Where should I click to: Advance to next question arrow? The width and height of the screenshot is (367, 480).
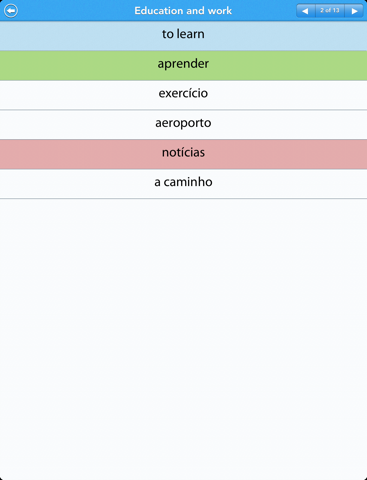[354, 11]
